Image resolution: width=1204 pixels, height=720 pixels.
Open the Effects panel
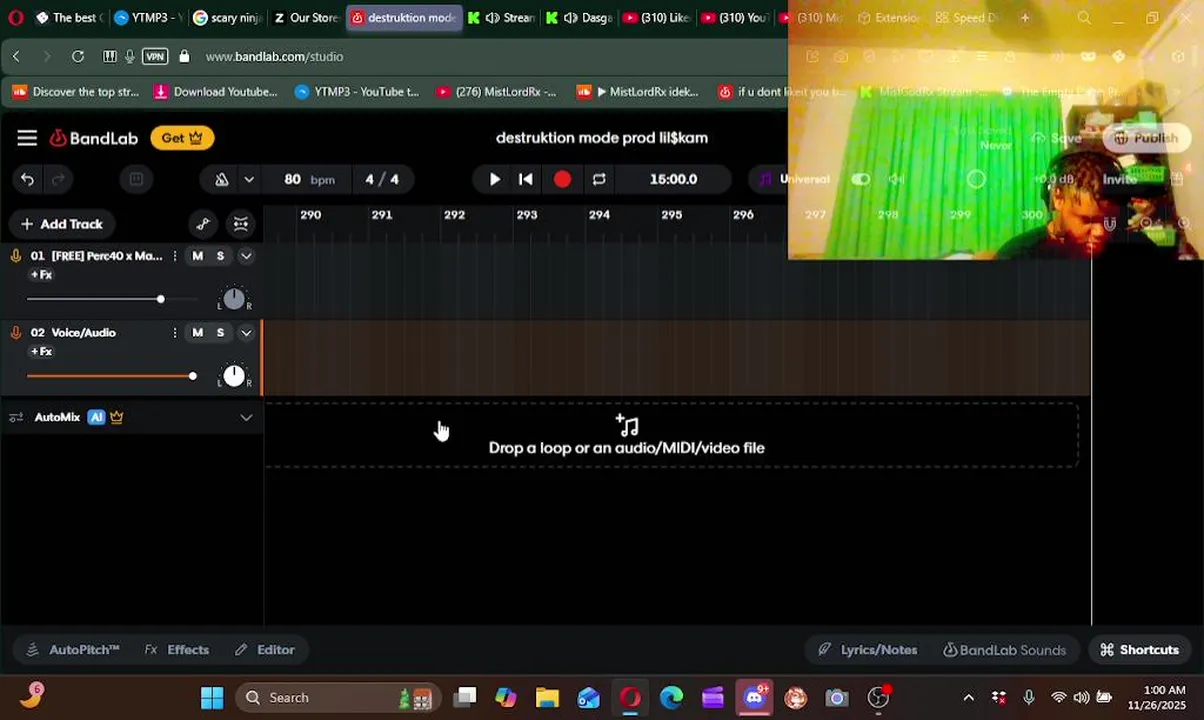[177, 650]
